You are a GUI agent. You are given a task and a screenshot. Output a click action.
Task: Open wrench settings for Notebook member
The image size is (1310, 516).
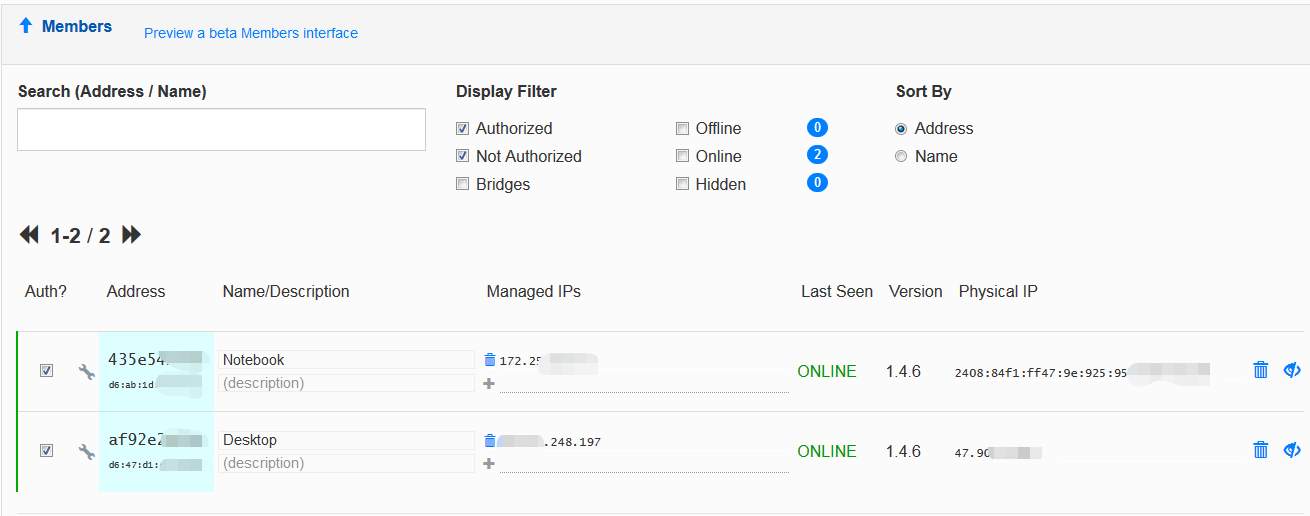pos(87,372)
